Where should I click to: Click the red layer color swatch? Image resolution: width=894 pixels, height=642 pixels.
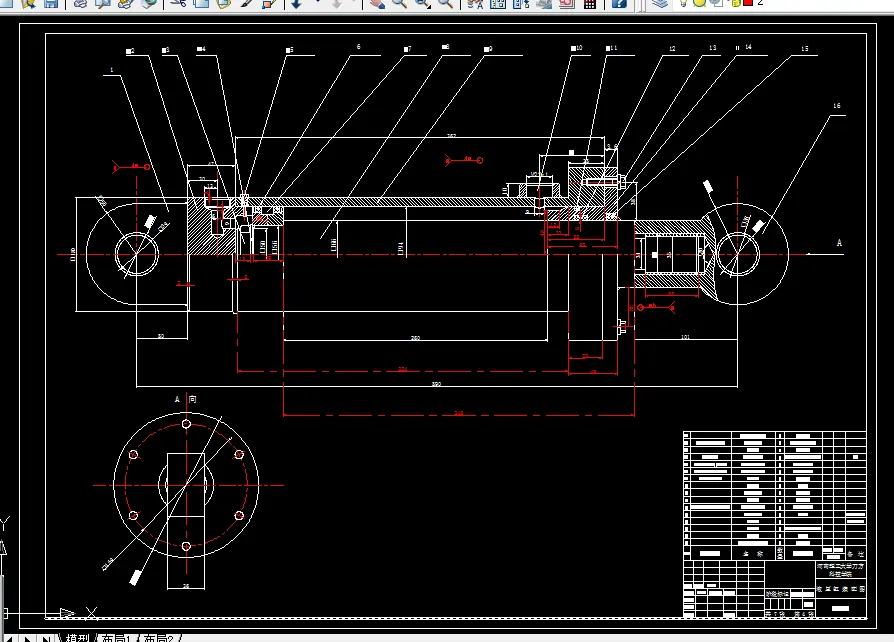click(747, 2)
